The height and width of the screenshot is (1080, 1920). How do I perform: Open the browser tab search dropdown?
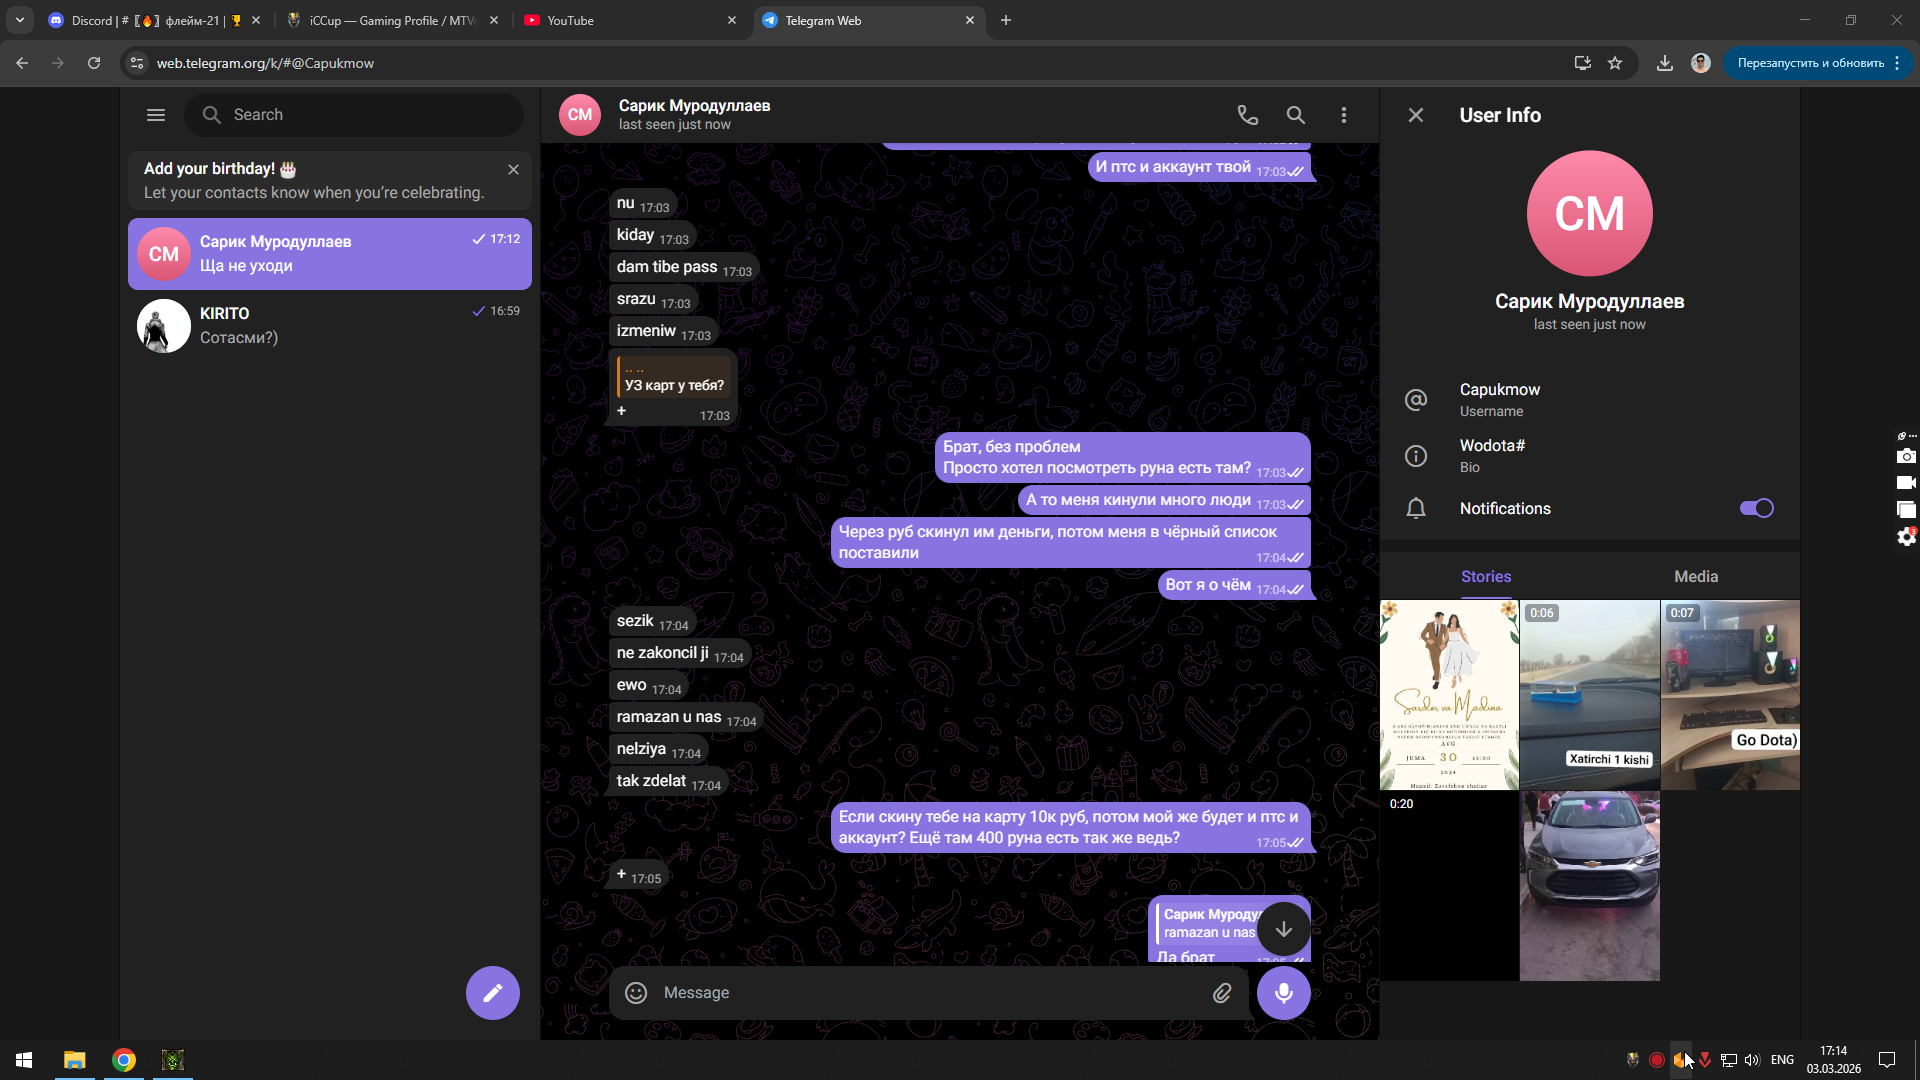[19, 20]
